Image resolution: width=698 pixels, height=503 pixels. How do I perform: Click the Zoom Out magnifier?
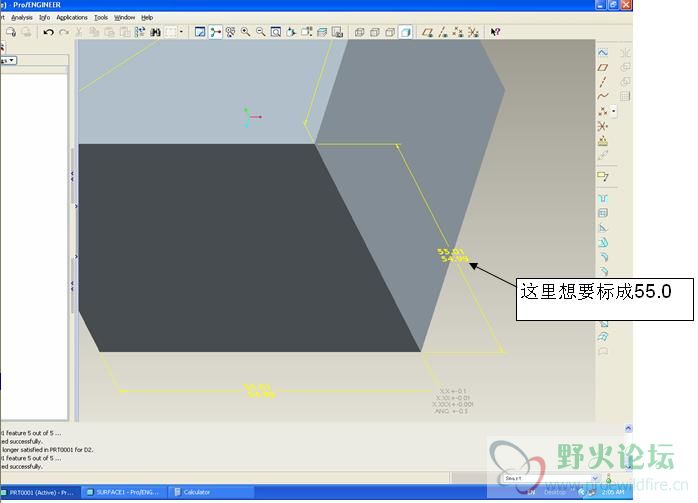coord(260,32)
